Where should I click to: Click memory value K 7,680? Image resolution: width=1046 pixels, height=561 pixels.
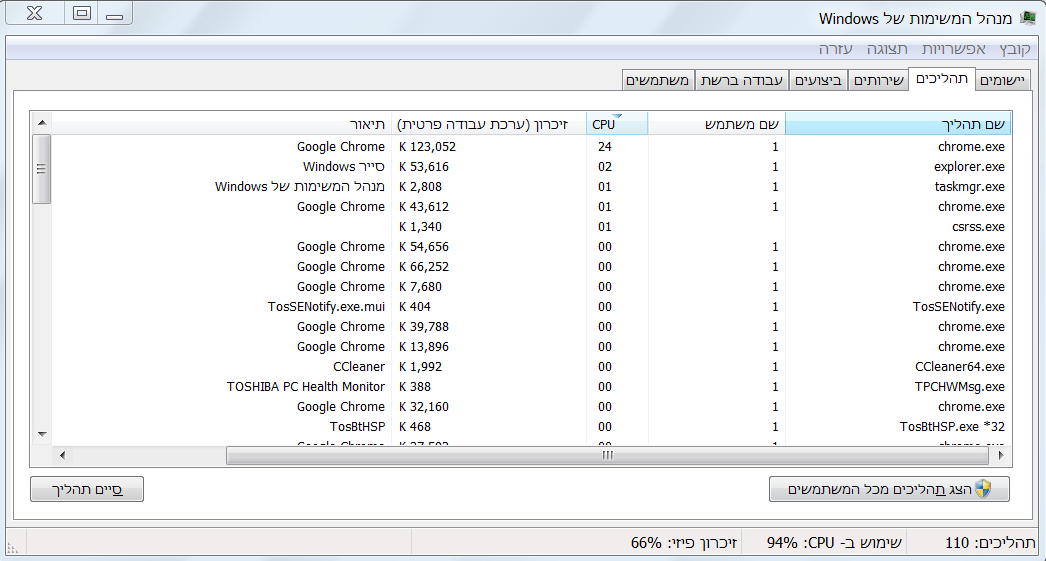420,287
